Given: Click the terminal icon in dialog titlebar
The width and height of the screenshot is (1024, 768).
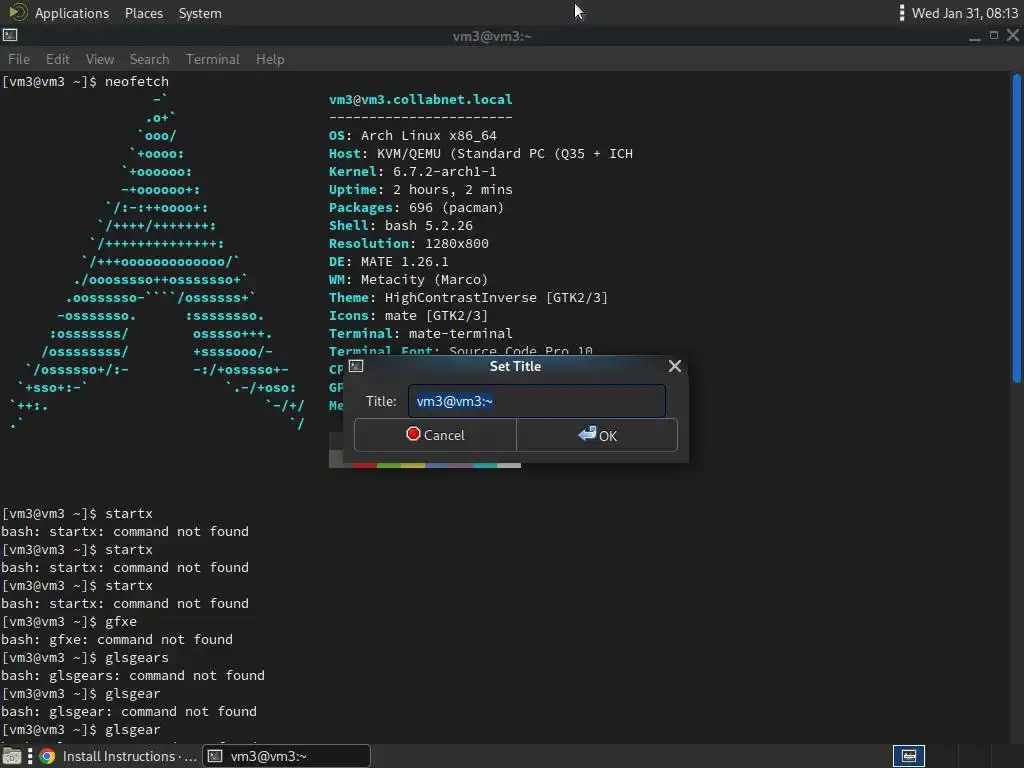Looking at the screenshot, I should pyautogui.click(x=356, y=366).
